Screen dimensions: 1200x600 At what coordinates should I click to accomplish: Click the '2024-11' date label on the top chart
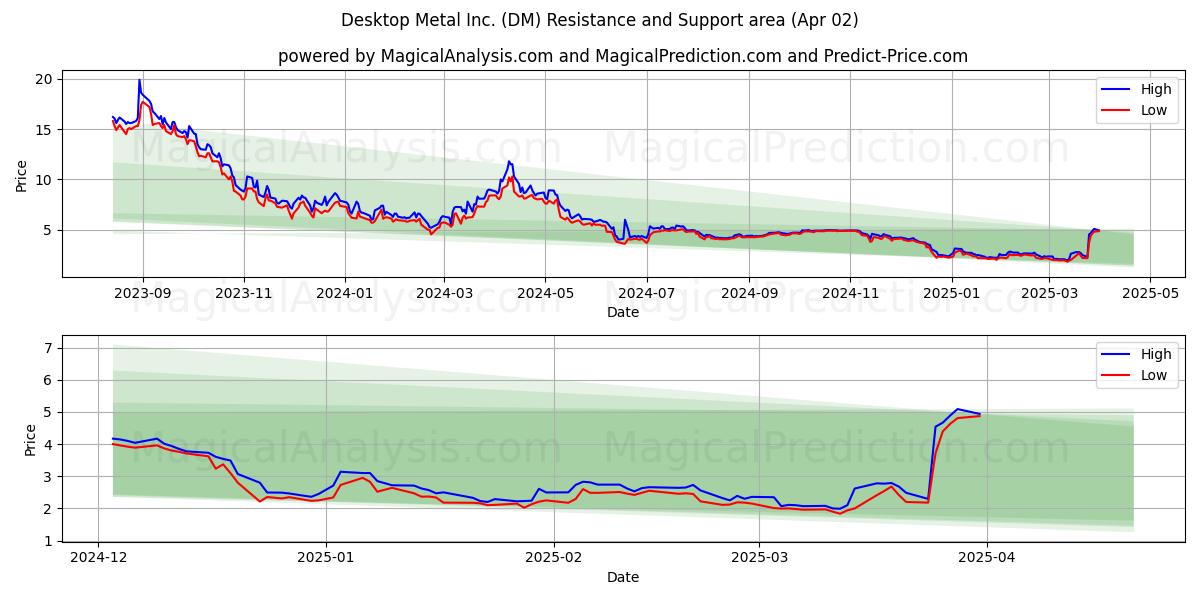pyautogui.click(x=850, y=294)
